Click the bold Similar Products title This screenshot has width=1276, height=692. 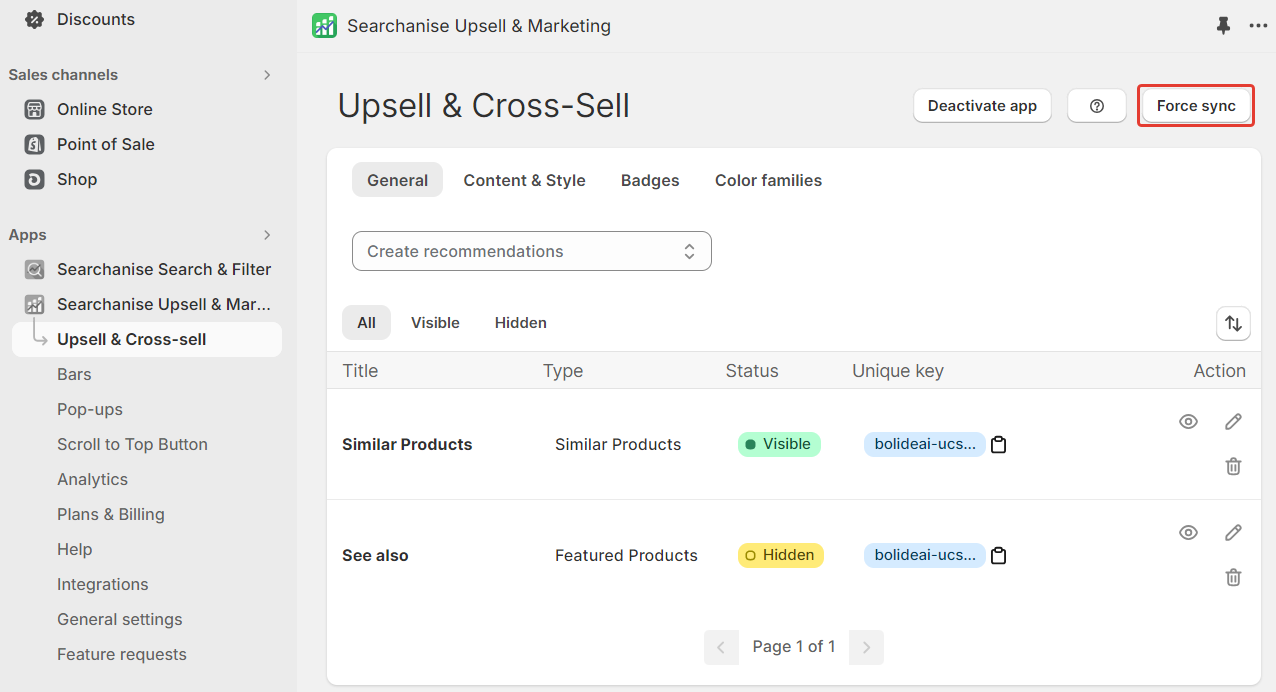pyautogui.click(x=407, y=444)
